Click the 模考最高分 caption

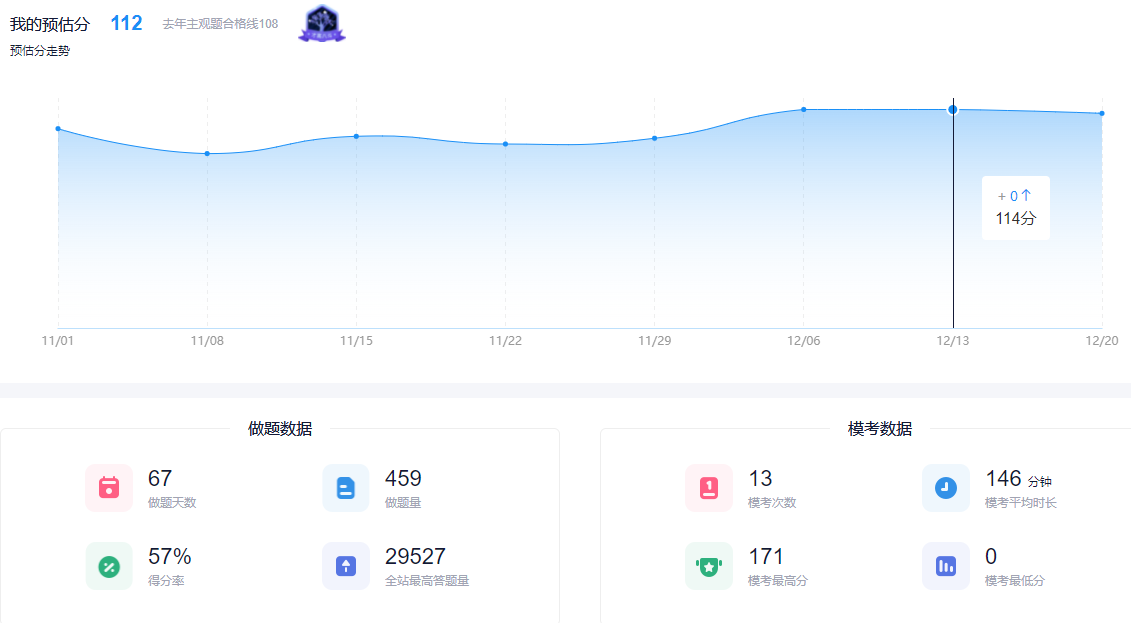pos(778,580)
